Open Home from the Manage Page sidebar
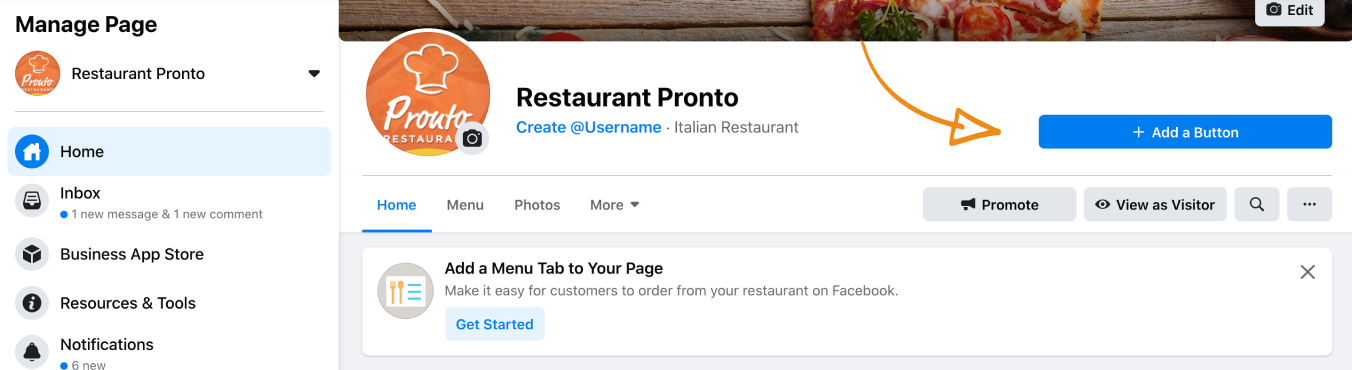 [169, 152]
